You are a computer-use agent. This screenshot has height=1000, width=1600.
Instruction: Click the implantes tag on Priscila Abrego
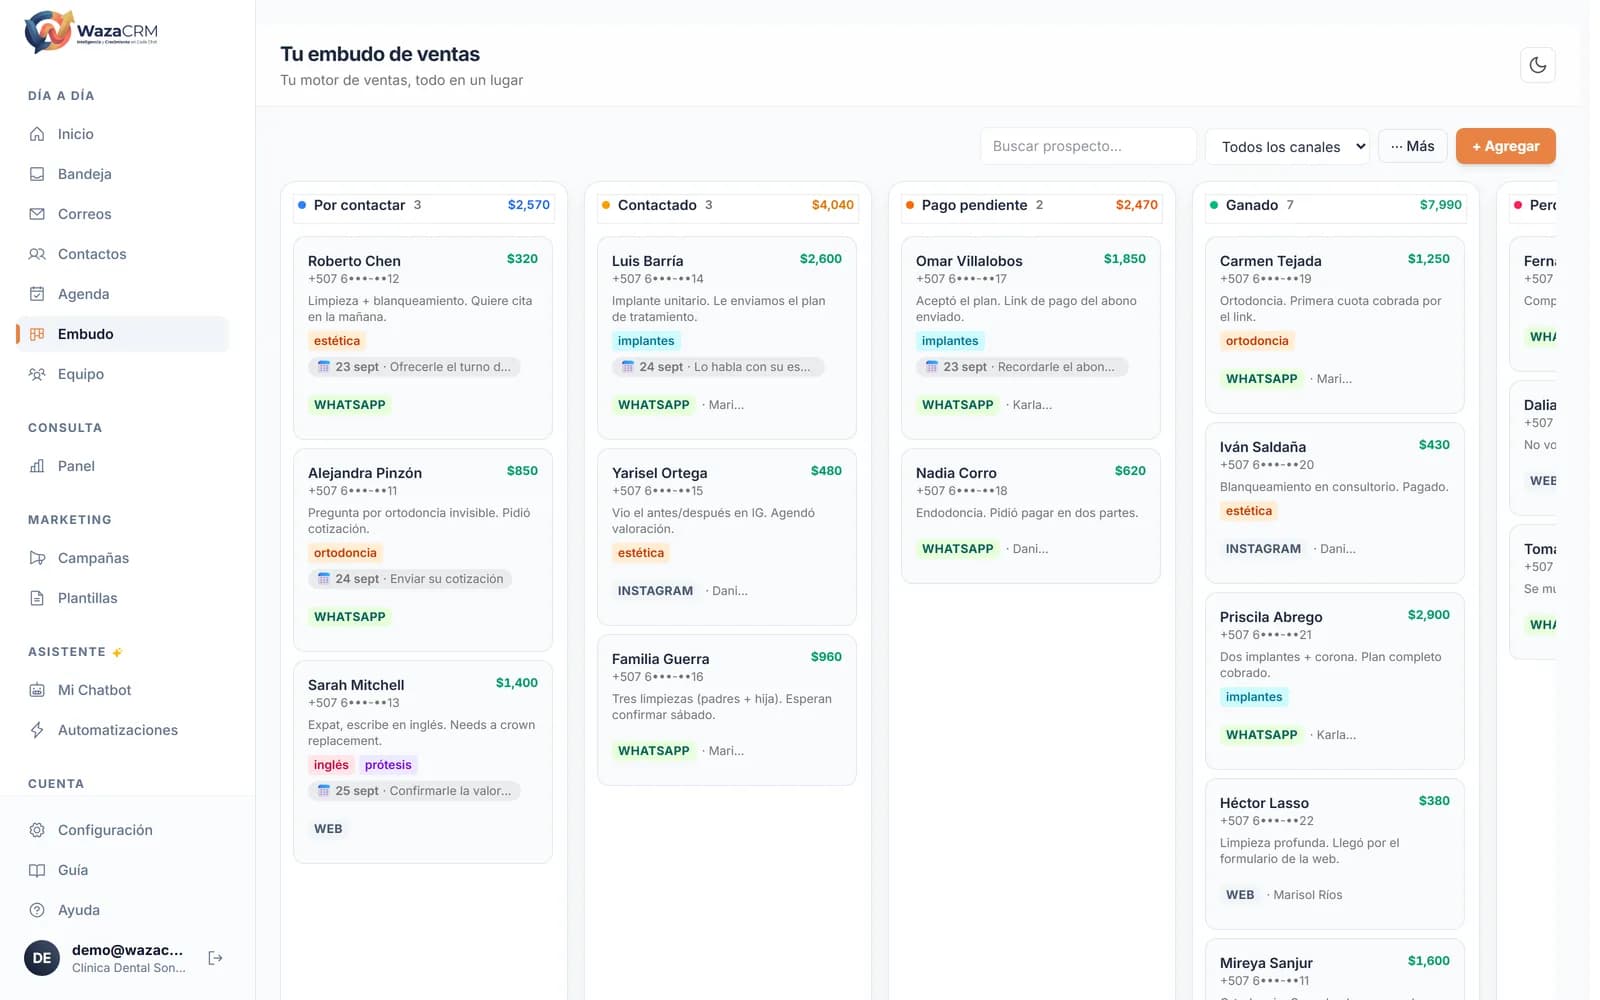click(x=1254, y=697)
